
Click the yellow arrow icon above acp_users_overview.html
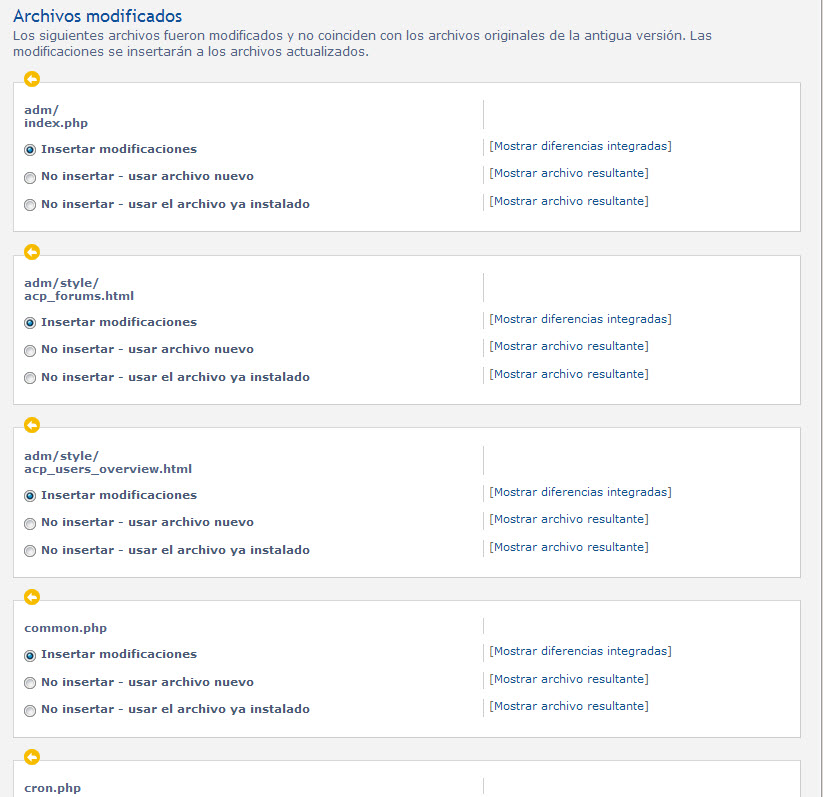point(31,425)
